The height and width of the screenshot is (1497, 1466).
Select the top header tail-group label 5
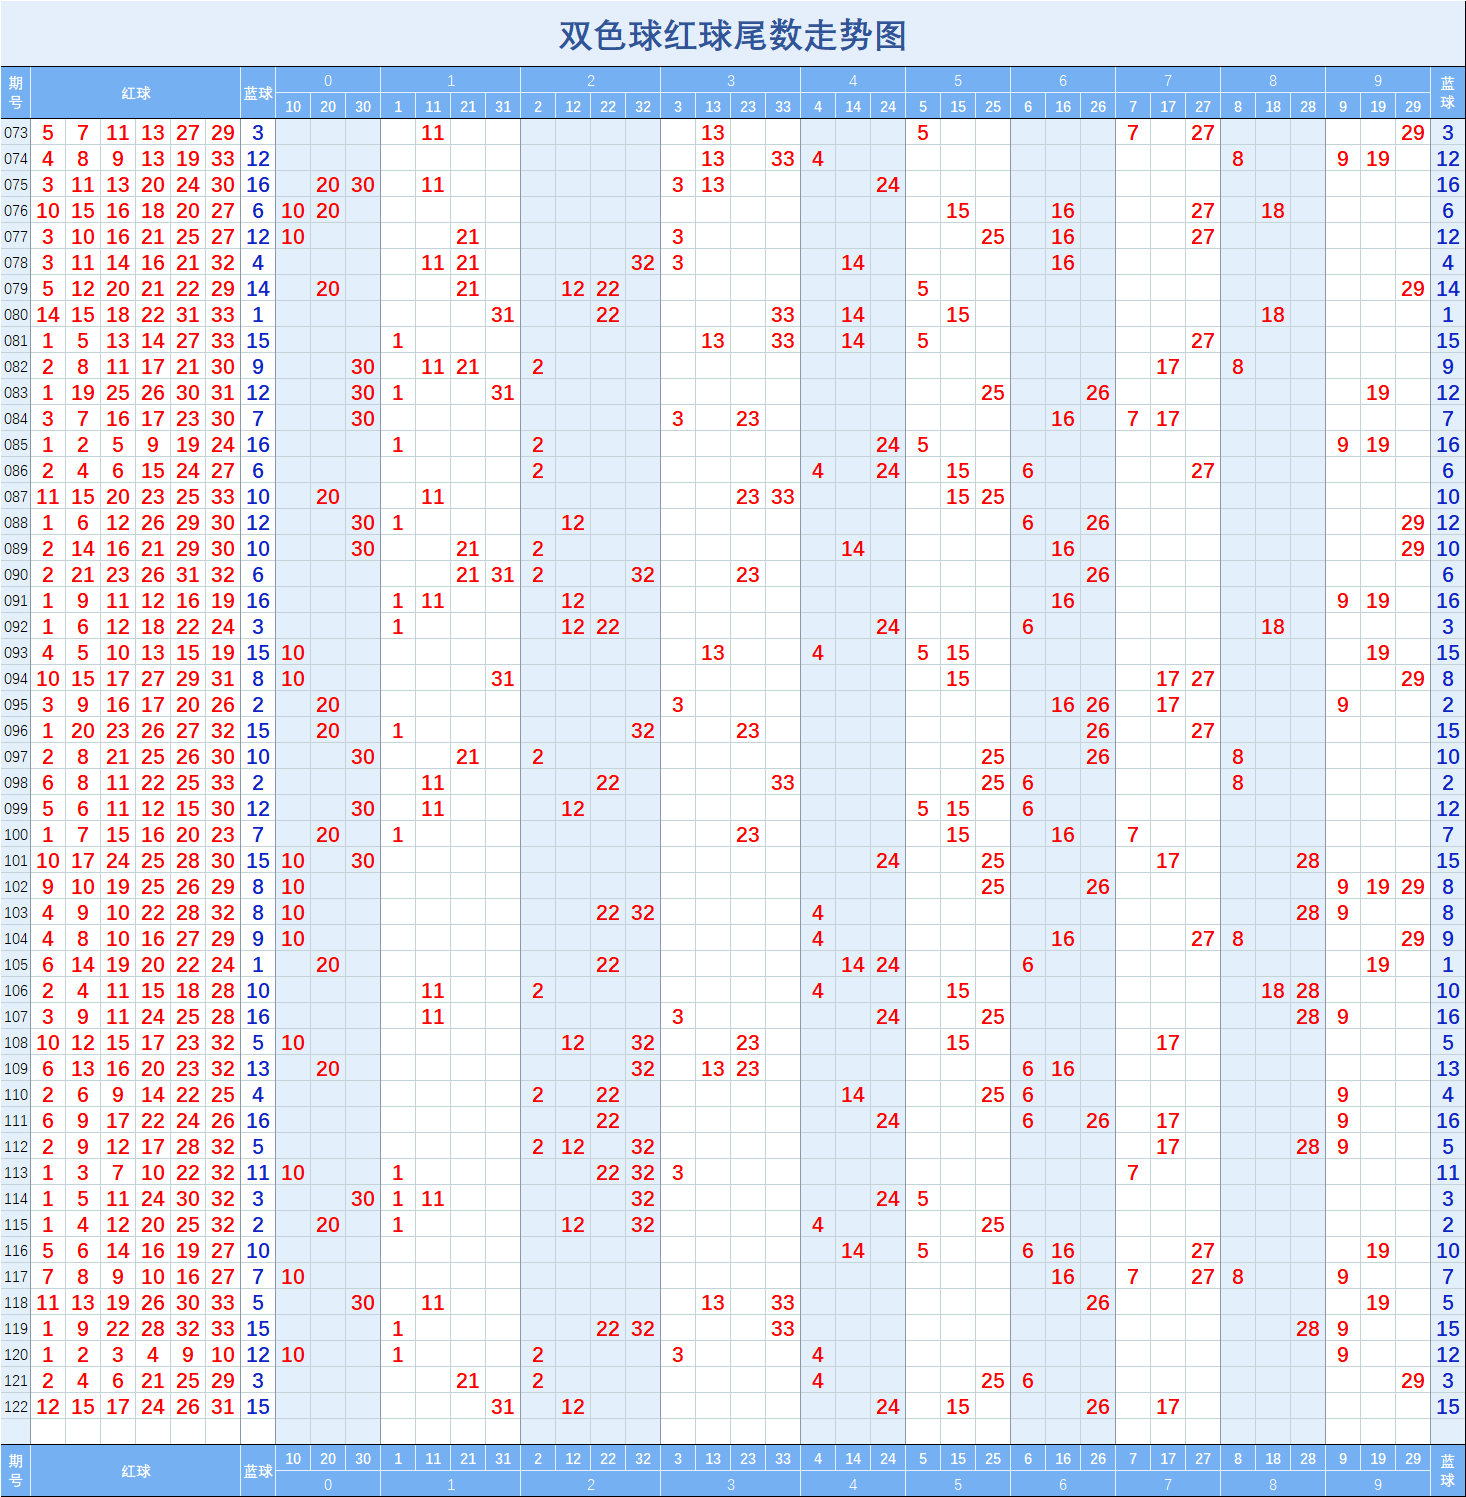coord(958,81)
